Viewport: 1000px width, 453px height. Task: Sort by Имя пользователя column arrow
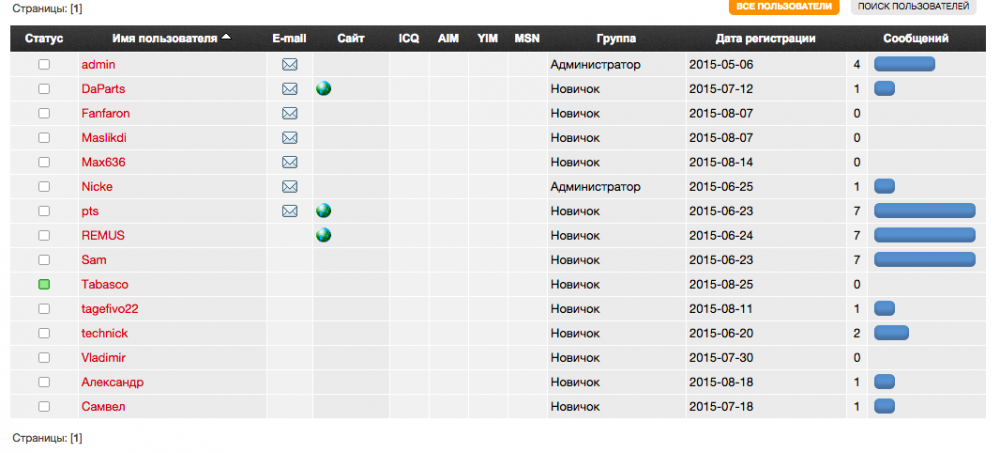coord(226,38)
